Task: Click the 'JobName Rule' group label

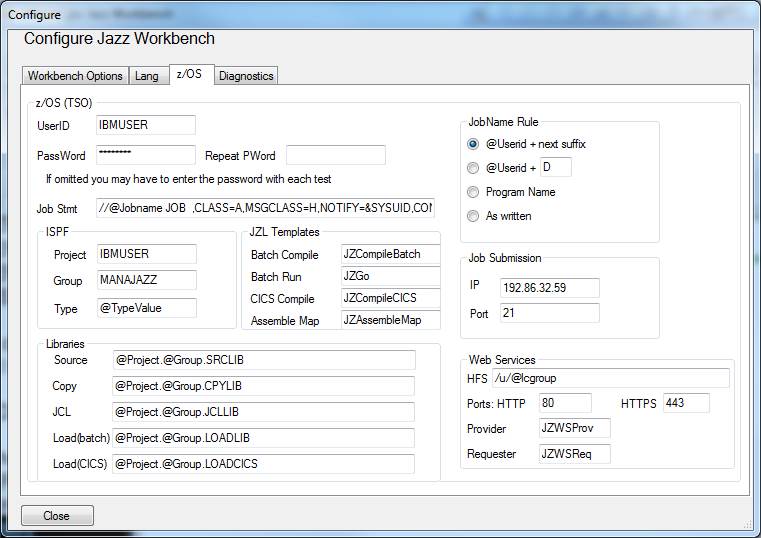Action: [503, 122]
